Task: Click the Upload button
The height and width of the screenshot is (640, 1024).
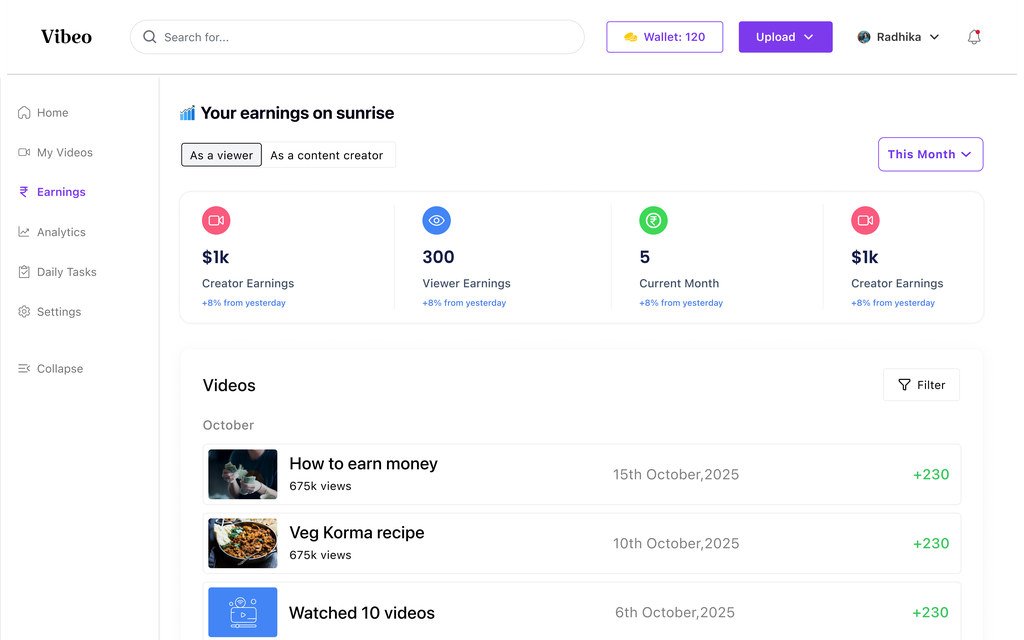Action: 785,37
